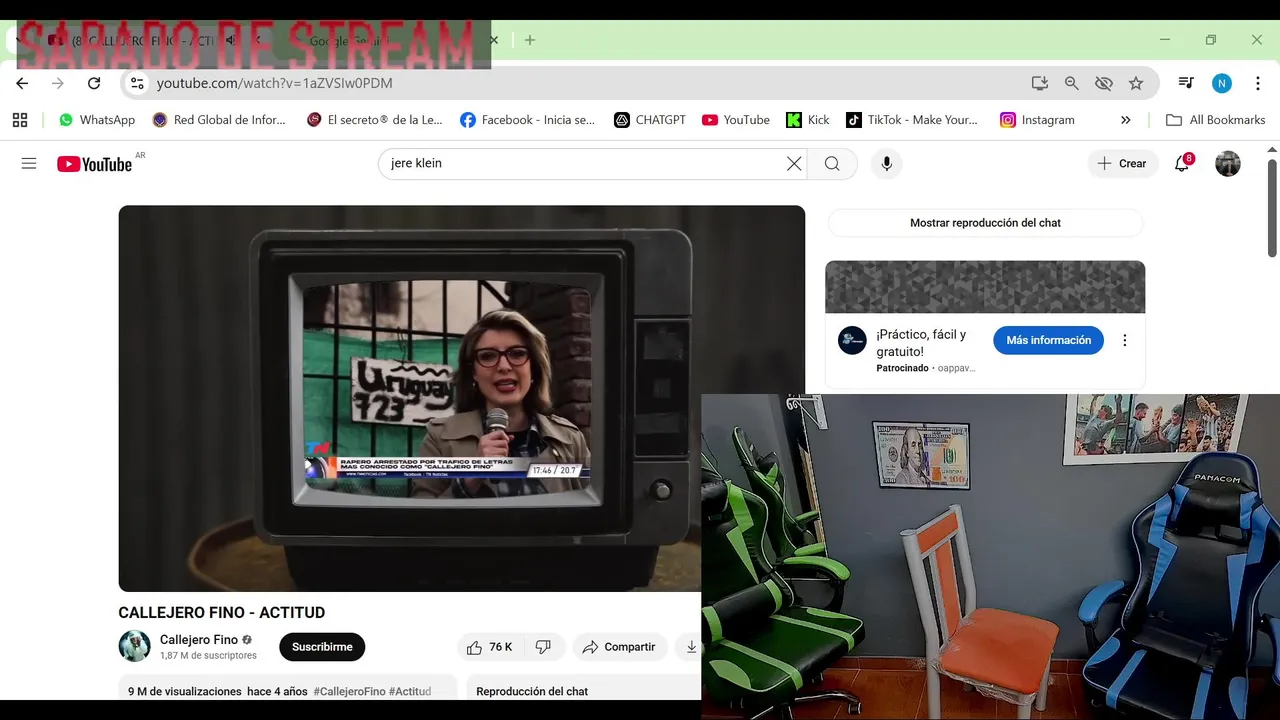Click the 9 M de visualizaciones text
Viewport: 1280px width, 720px height.
(185, 691)
